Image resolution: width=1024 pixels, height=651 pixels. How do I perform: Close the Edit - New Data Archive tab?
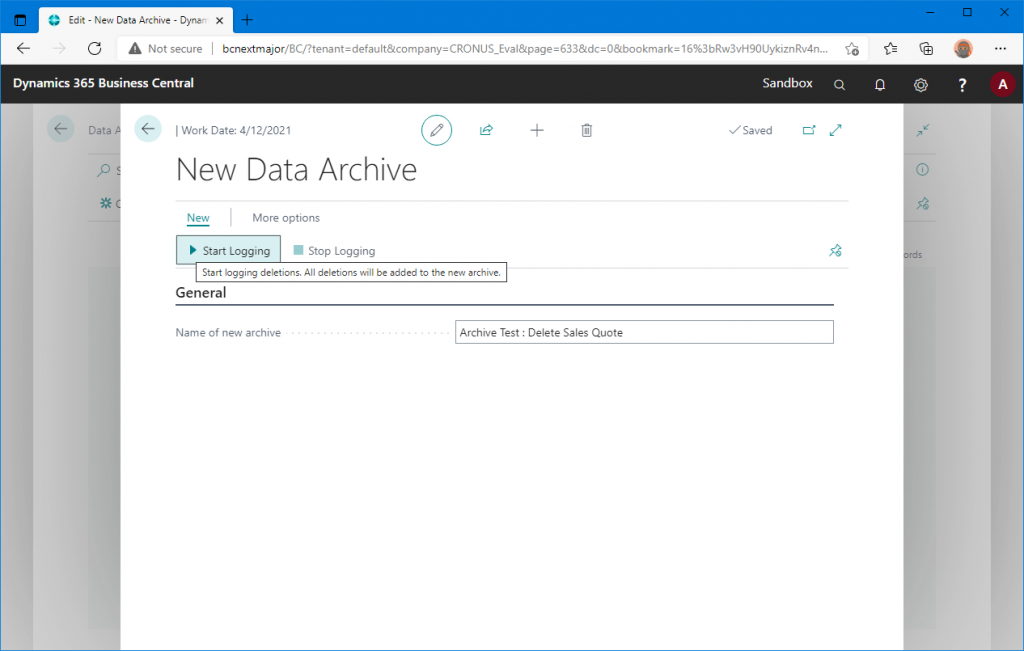(x=219, y=20)
